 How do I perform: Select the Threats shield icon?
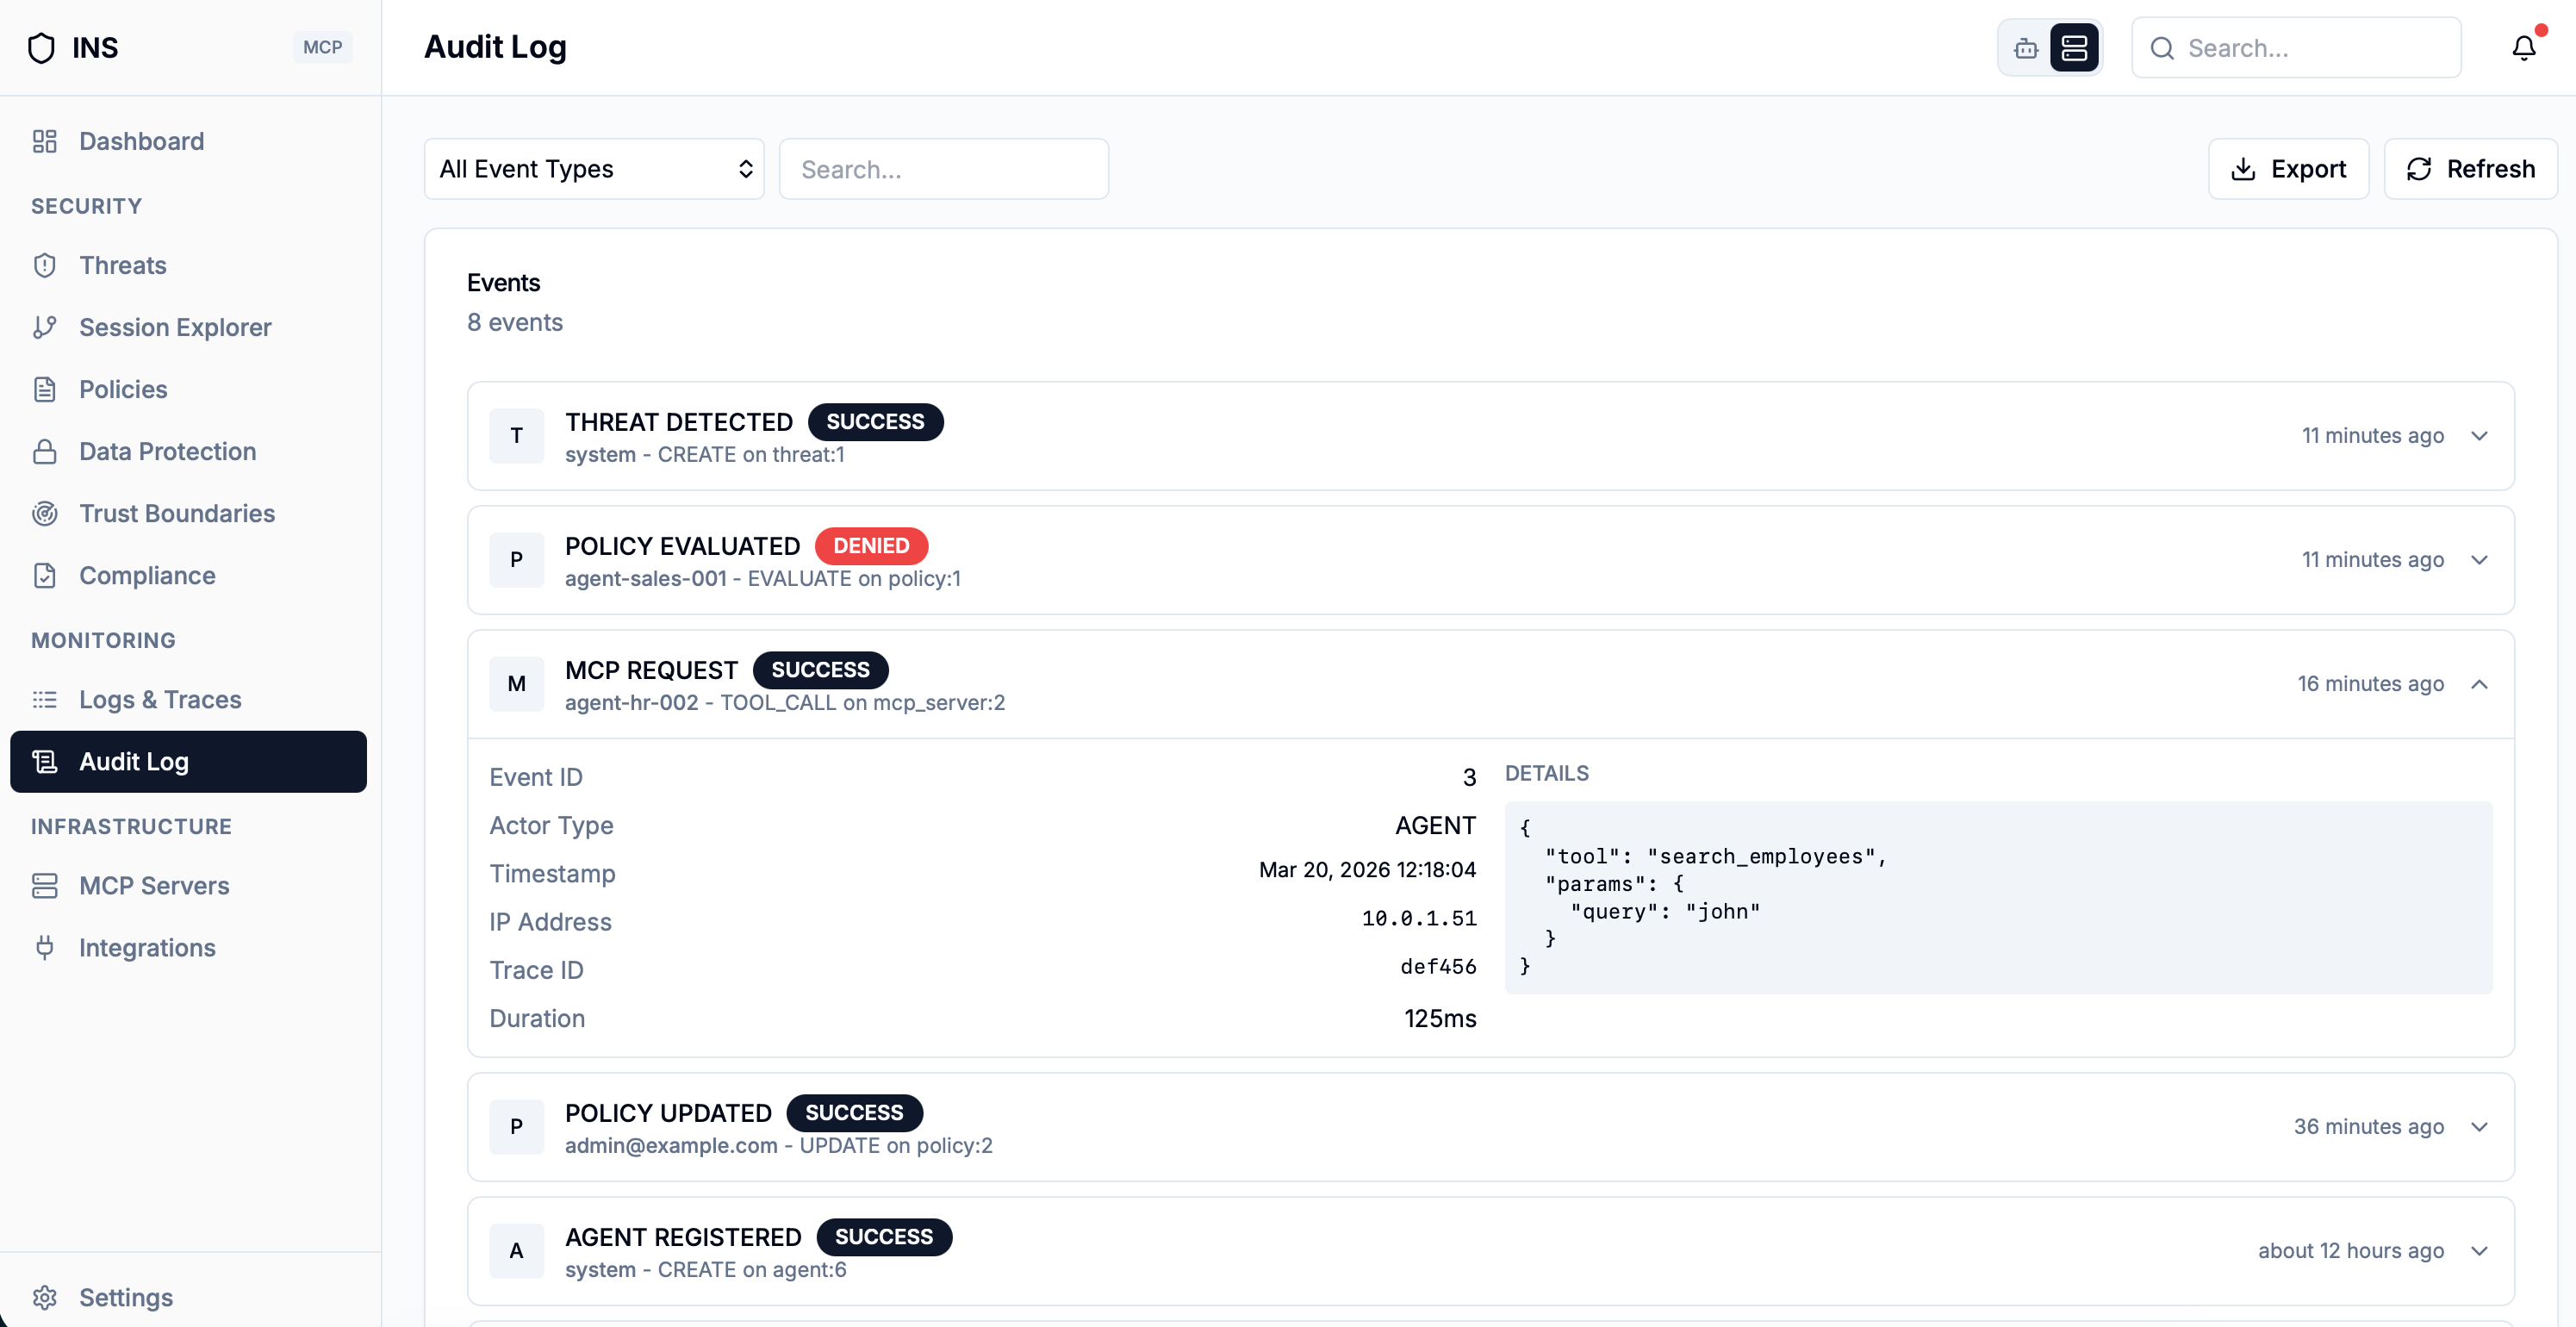tap(44, 265)
